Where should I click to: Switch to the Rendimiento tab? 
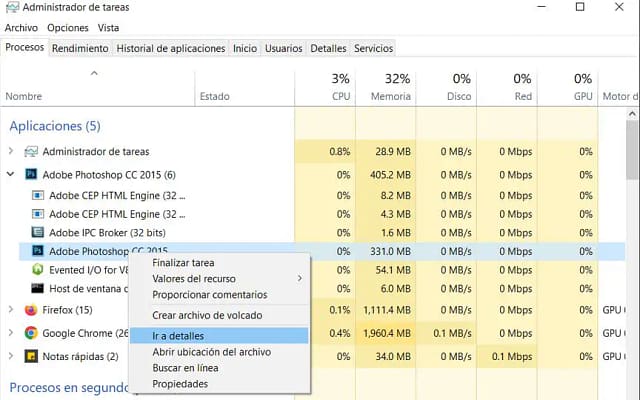(80, 48)
